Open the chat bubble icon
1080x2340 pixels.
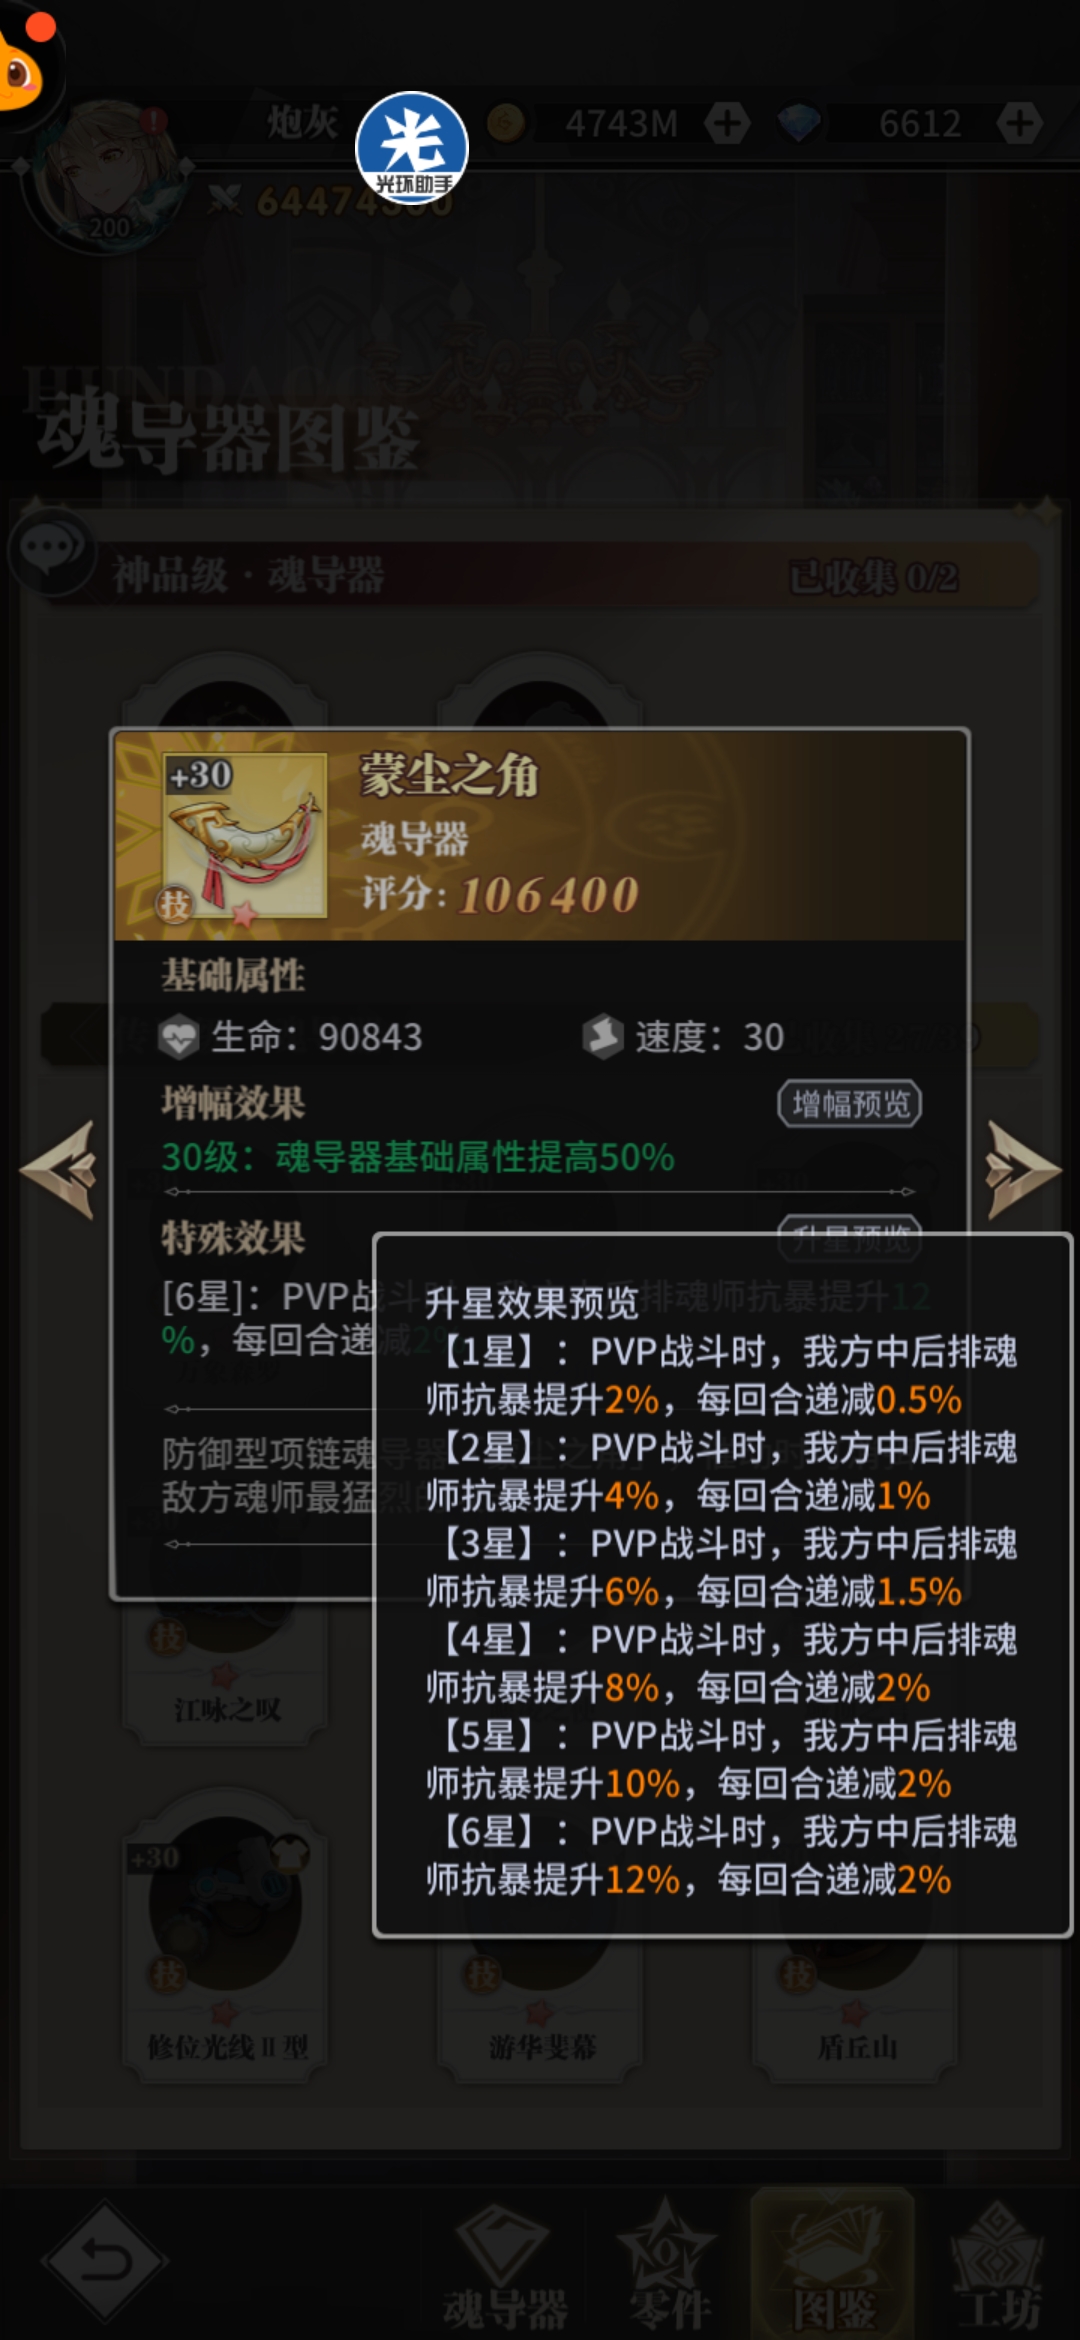52,552
